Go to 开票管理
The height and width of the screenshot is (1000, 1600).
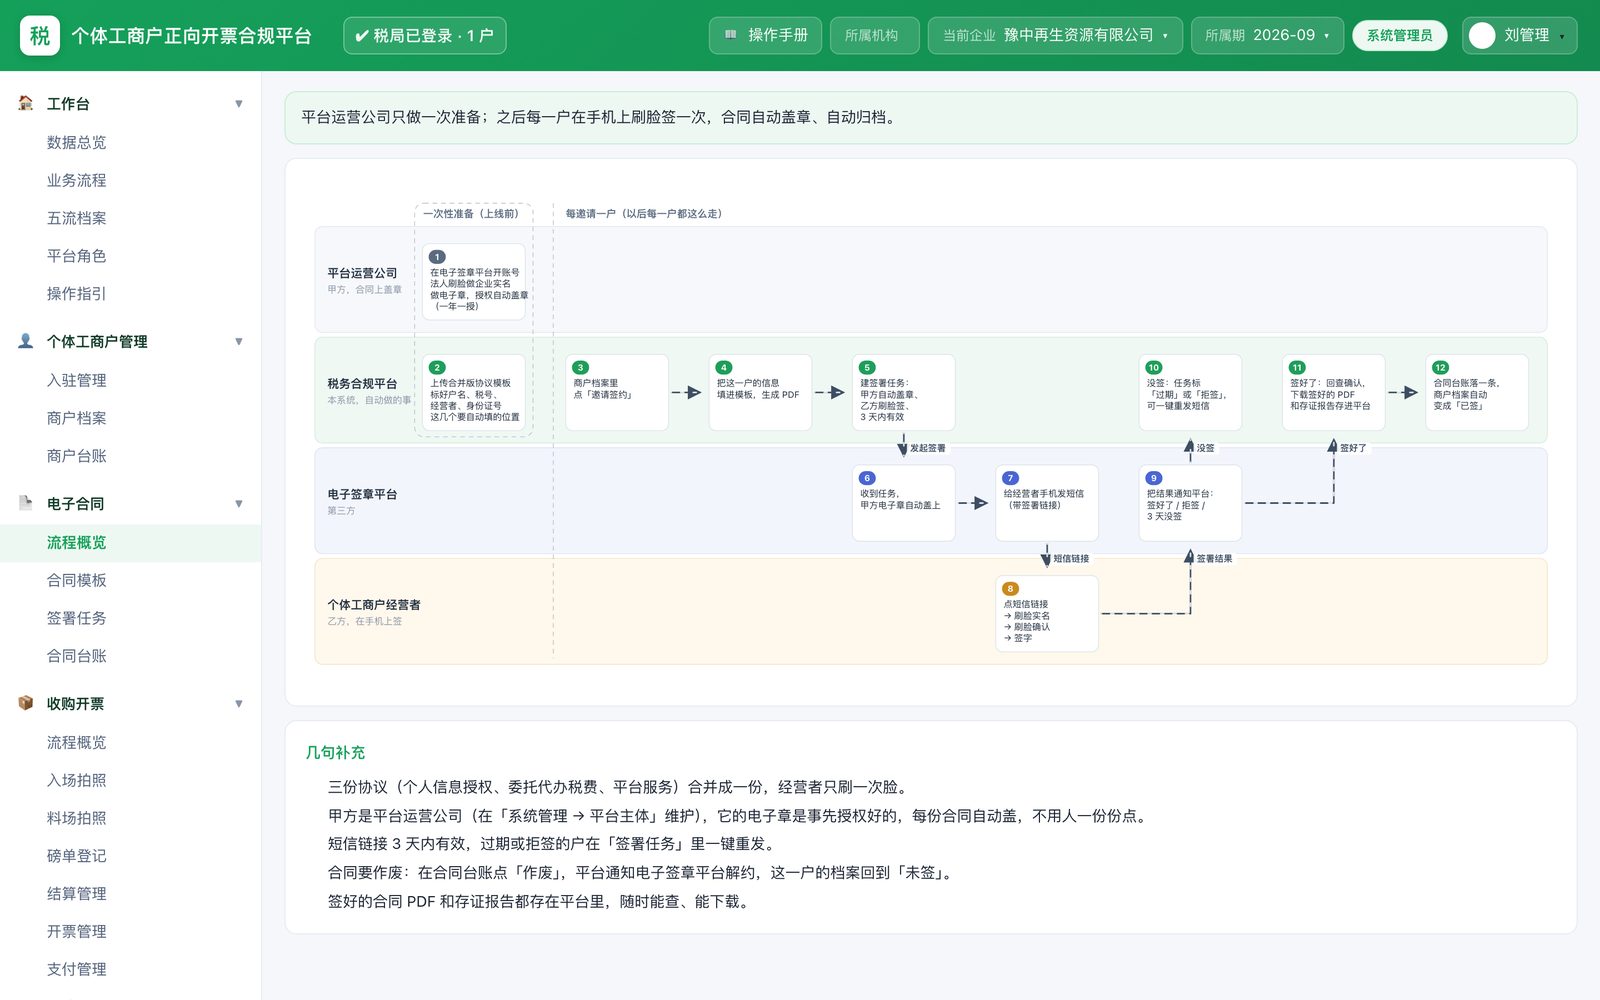point(130,932)
